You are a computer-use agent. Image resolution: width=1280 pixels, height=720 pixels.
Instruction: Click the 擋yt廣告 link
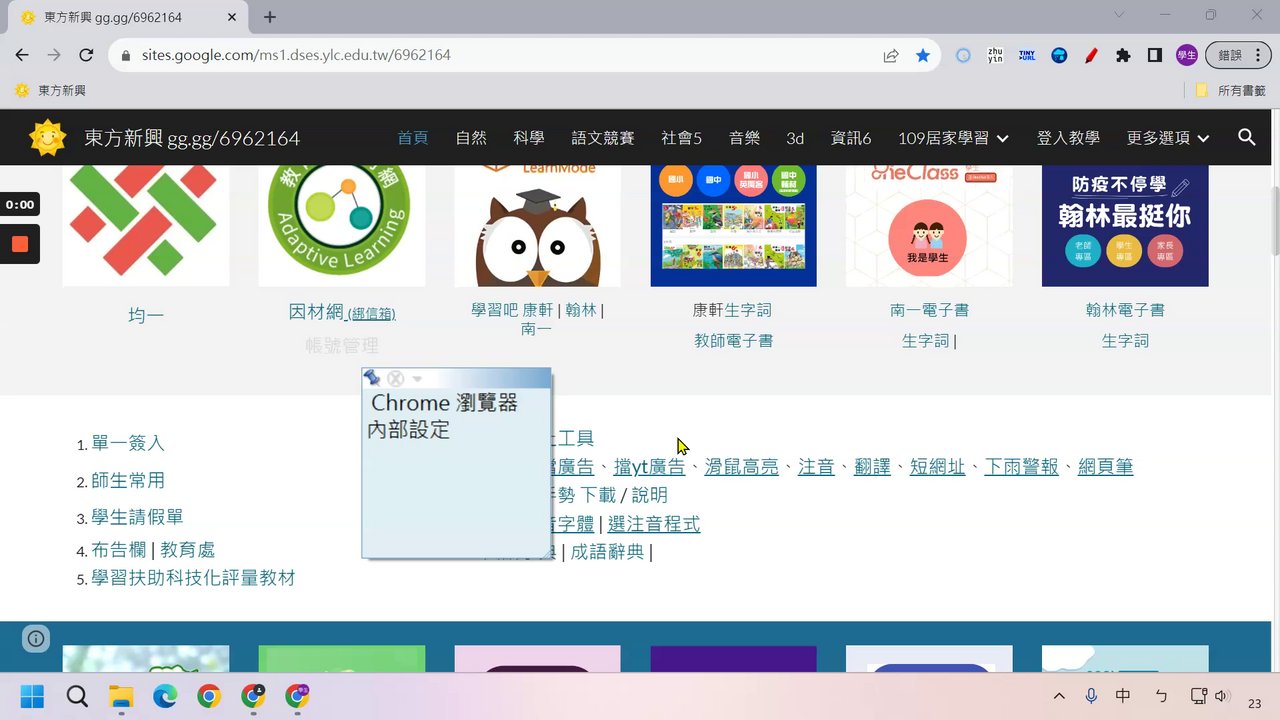point(649,467)
